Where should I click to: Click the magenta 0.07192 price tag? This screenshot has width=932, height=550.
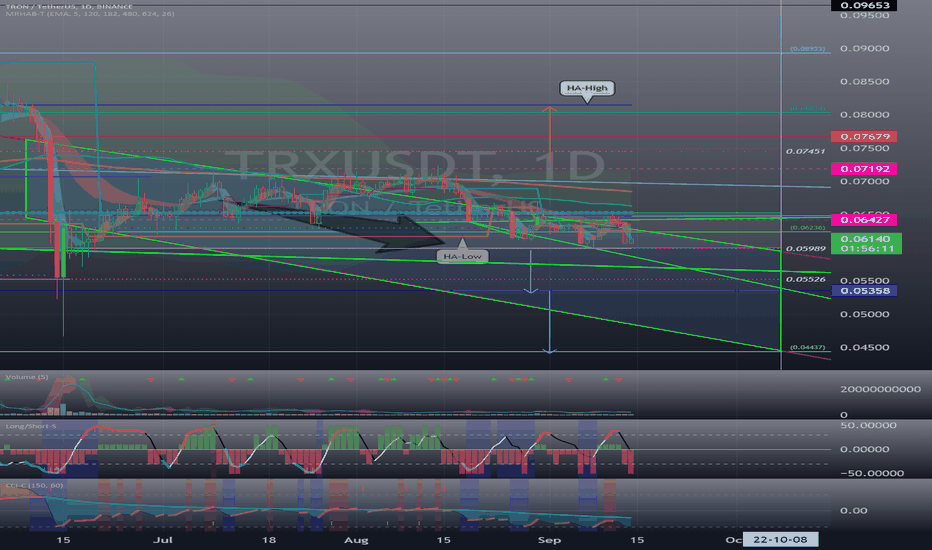tap(864, 169)
